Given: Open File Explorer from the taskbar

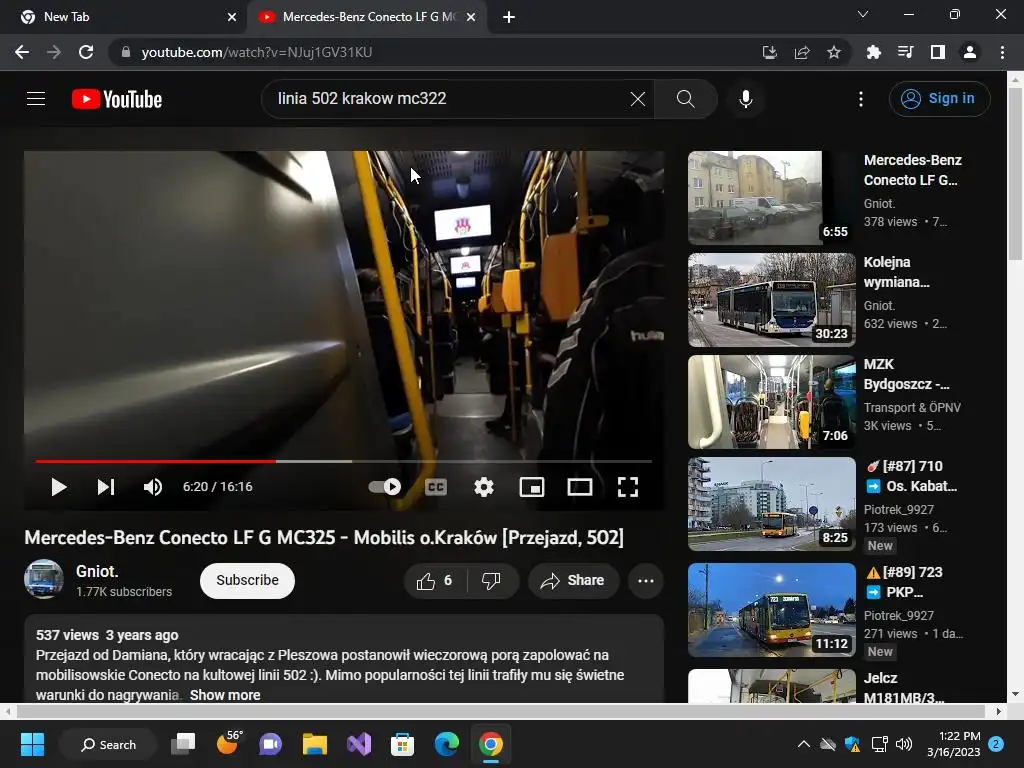Looking at the screenshot, I should [x=315, y=744].
